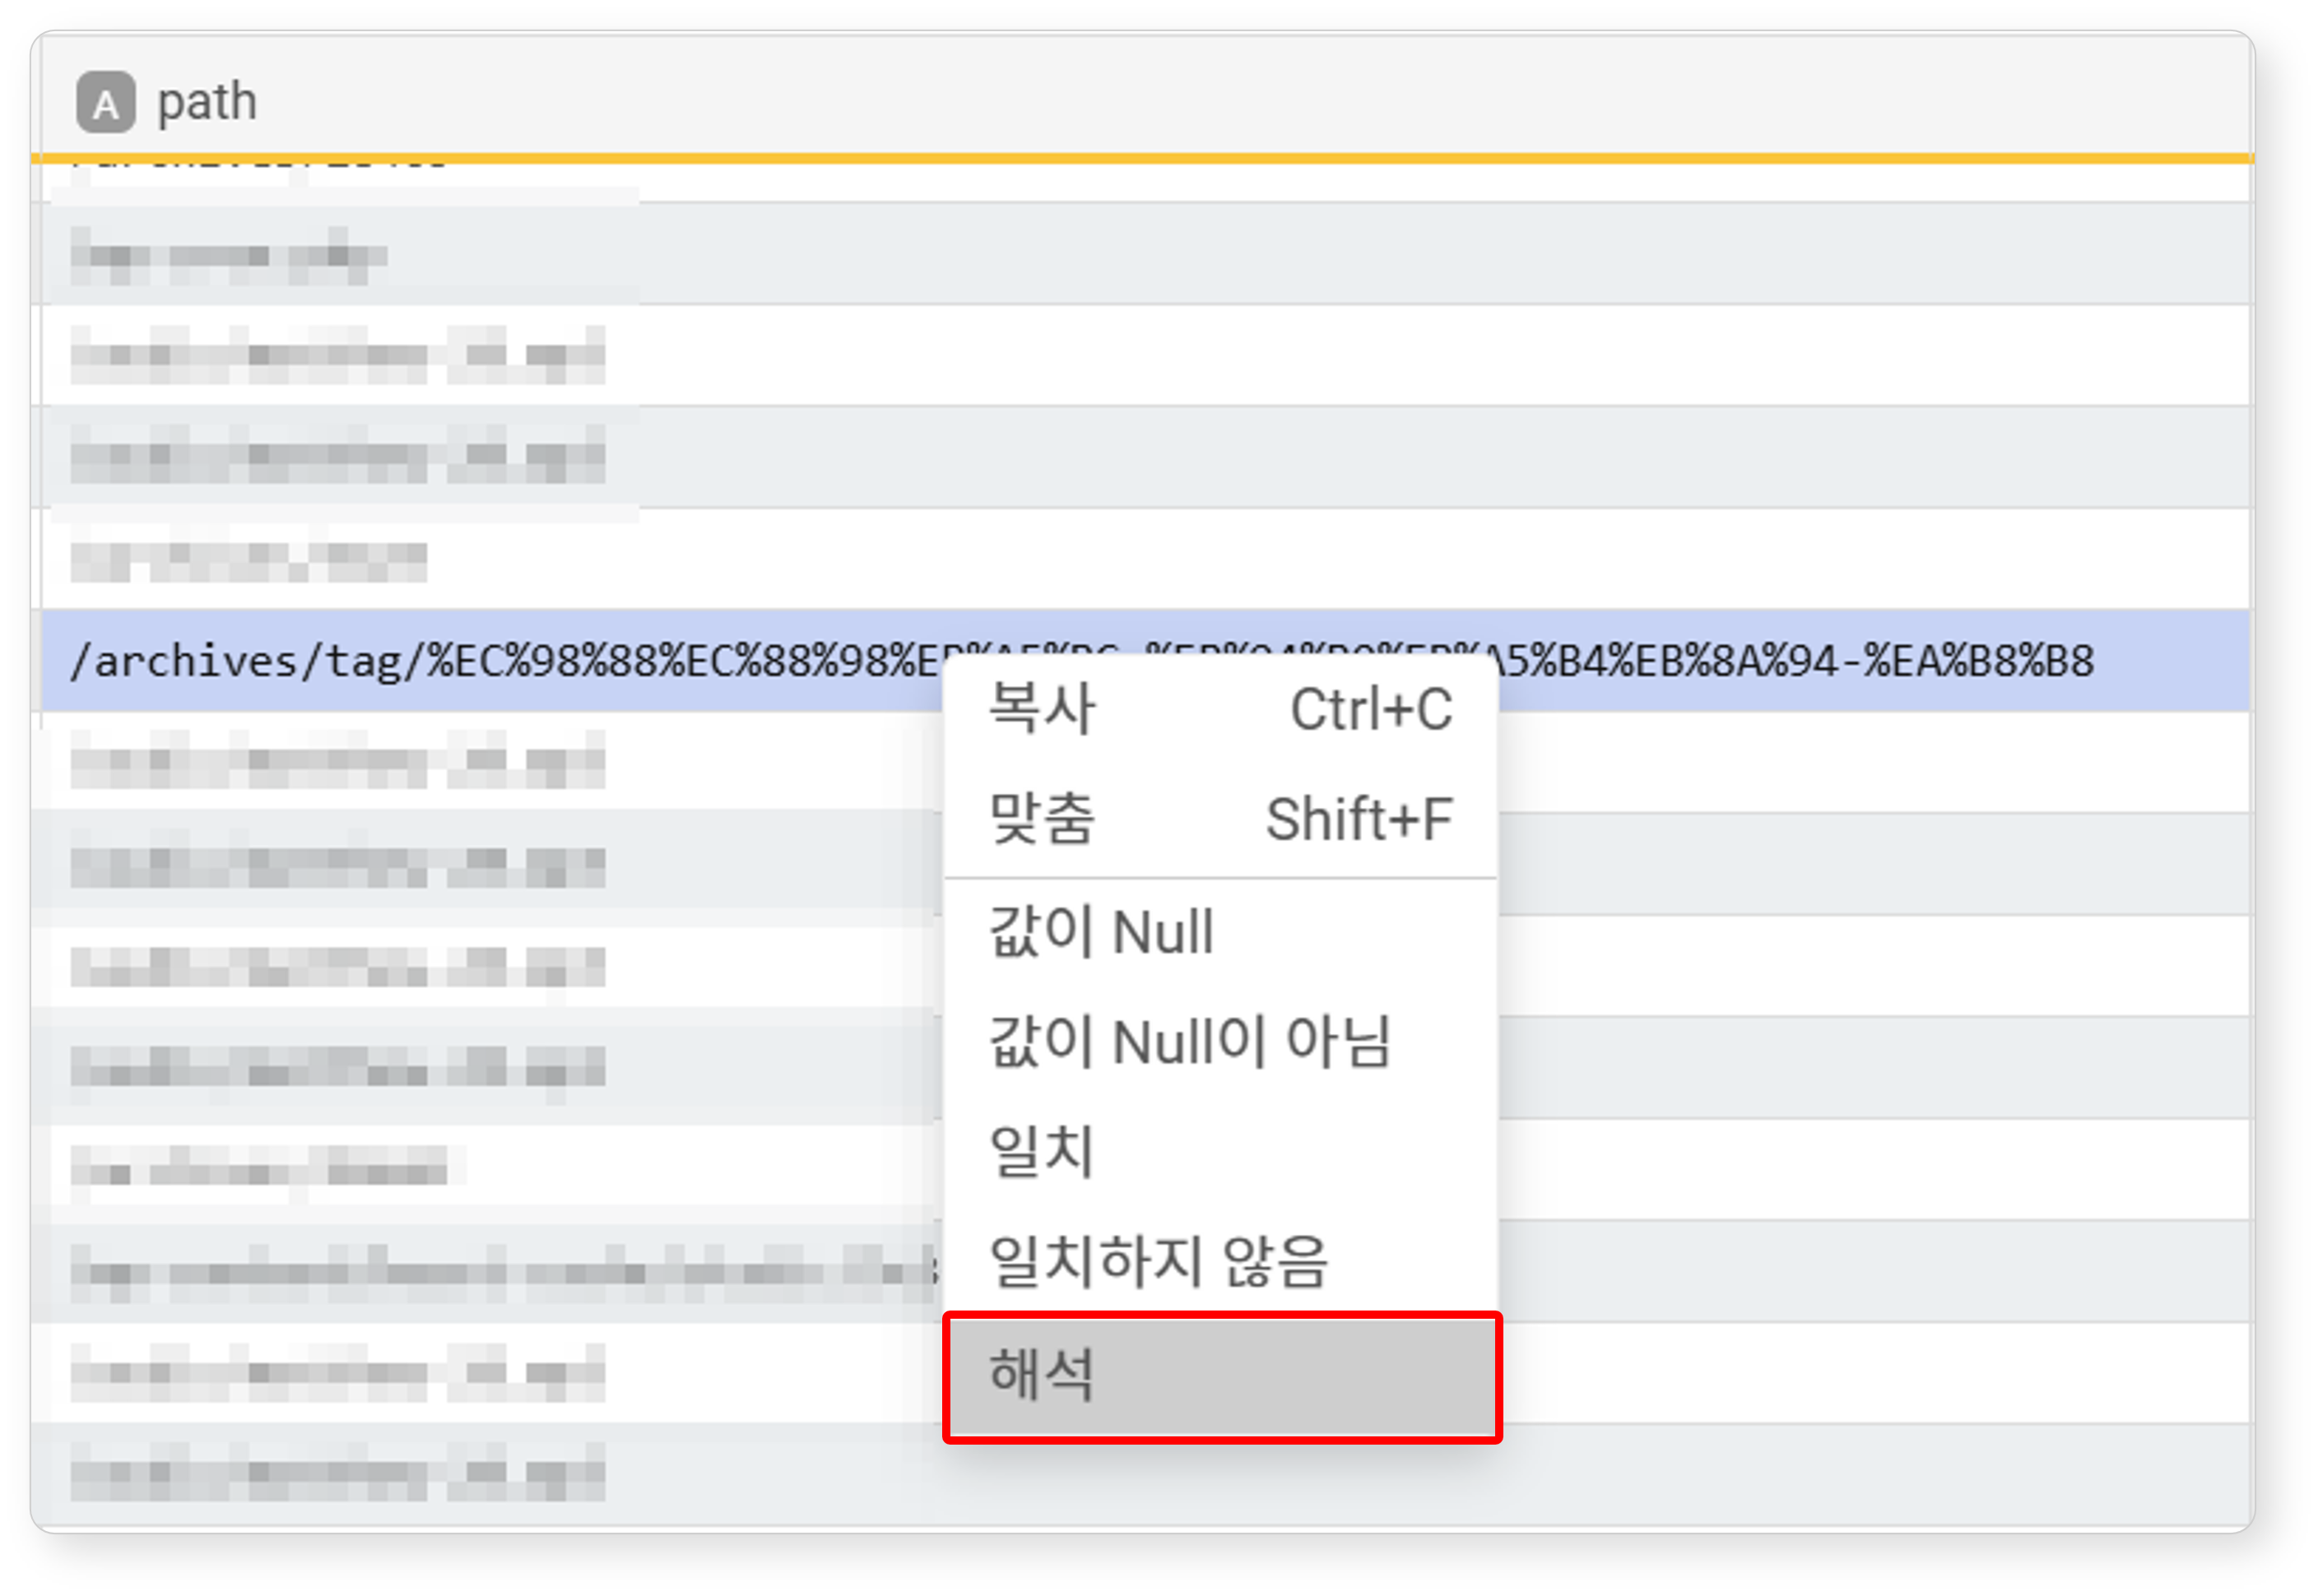Click the string type icon beside path
Screen dimensions: 2318x1596
[106, 102]
